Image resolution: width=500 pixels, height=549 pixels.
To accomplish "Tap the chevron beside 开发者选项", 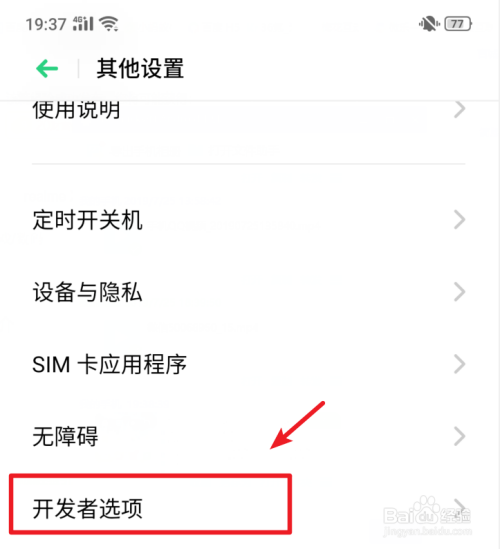I will [460, 508].
